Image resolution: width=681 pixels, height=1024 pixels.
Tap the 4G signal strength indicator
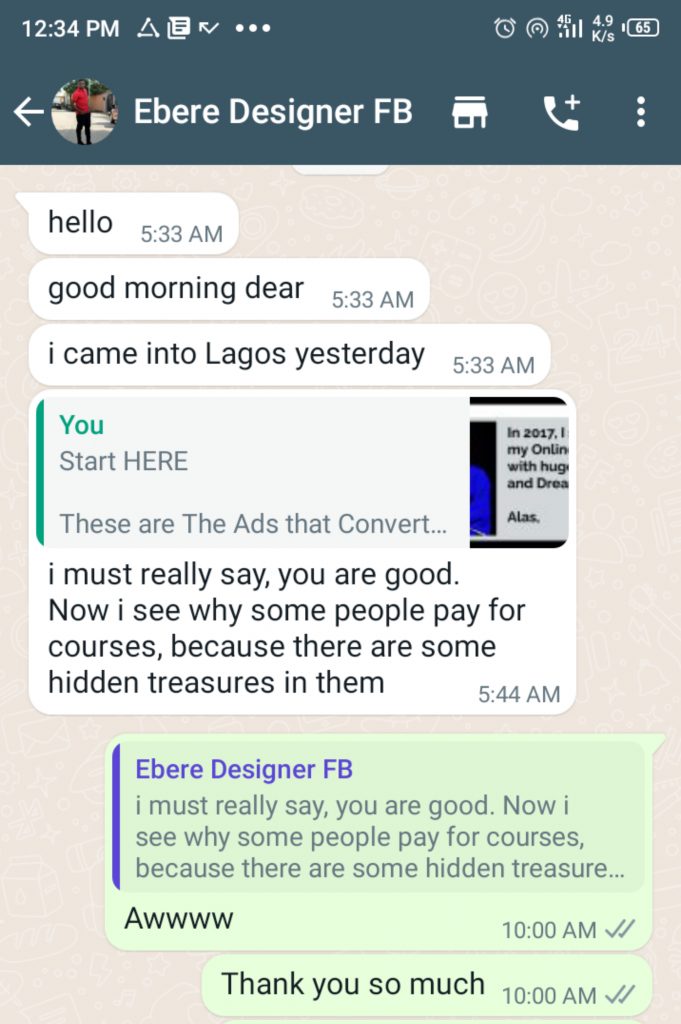pyautogui.click(x=569, y=27)
